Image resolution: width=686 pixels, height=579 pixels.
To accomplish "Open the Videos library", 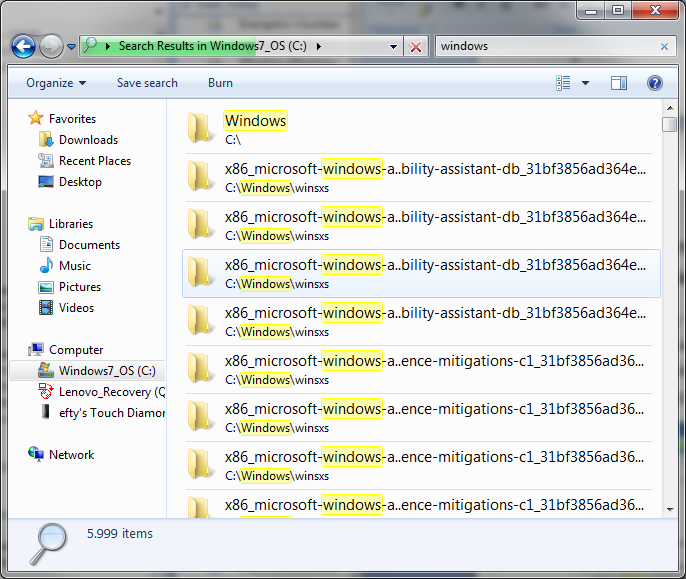I will tap(77, 308).
